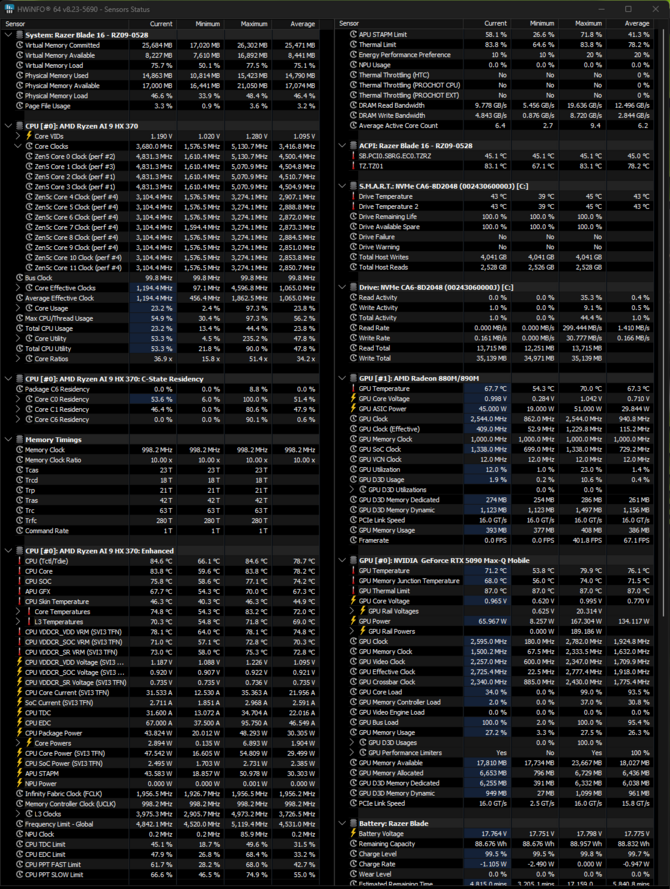
Task: Click the left pane Minimum column header
Action: coord(200,24)
